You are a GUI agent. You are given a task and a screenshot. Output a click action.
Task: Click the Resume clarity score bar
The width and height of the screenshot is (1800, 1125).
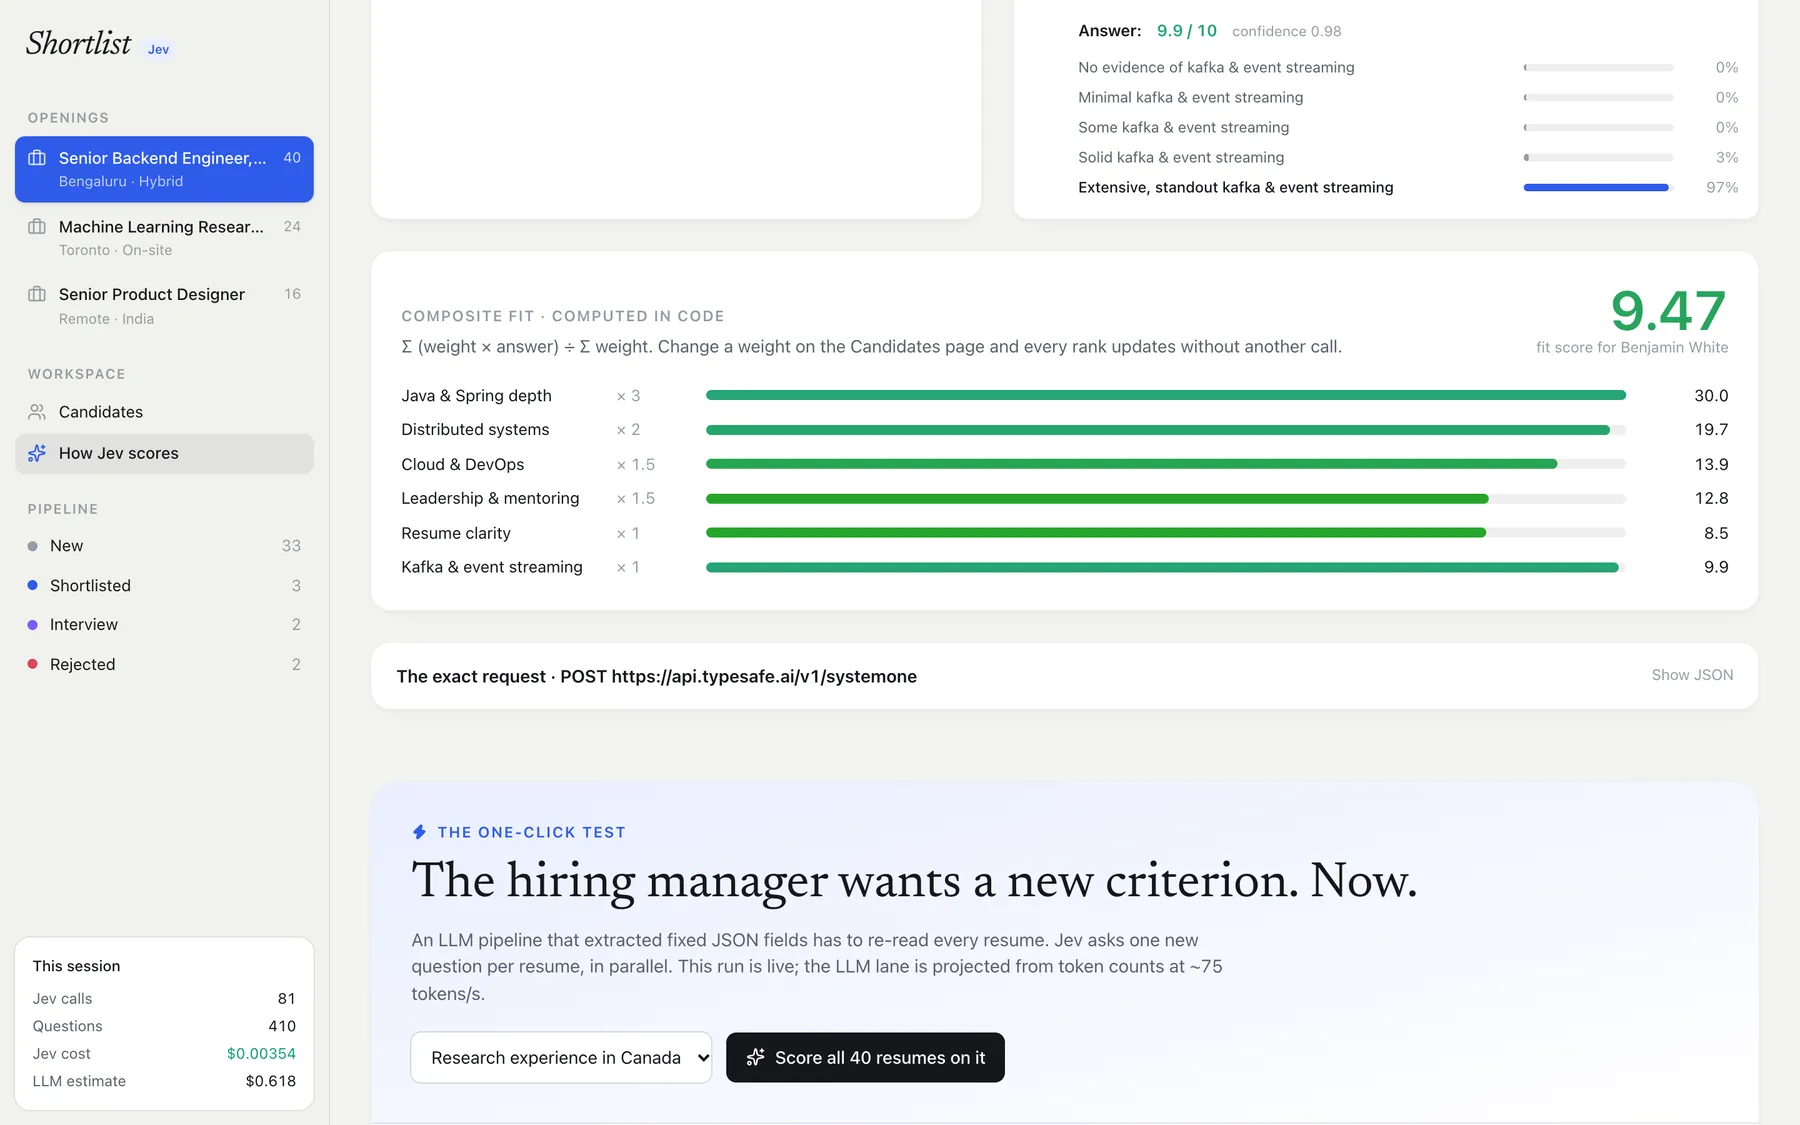point(1166,533)
